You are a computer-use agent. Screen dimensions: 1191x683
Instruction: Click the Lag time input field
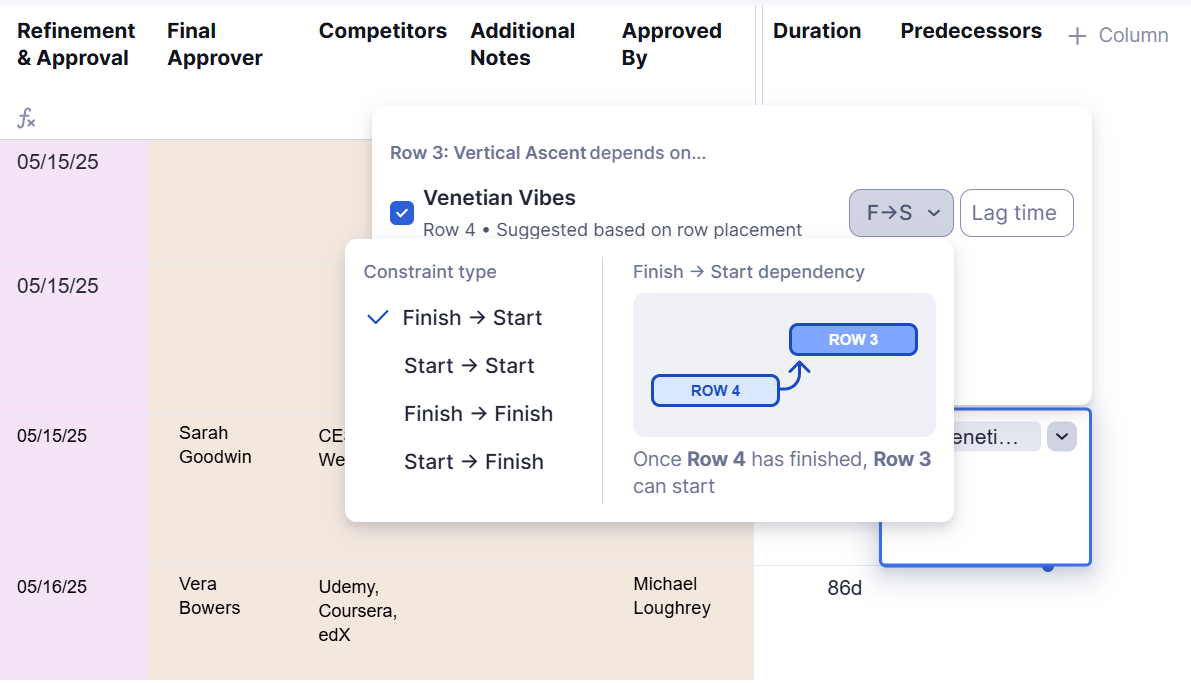pyautogui.click(x=1016, y=213)
